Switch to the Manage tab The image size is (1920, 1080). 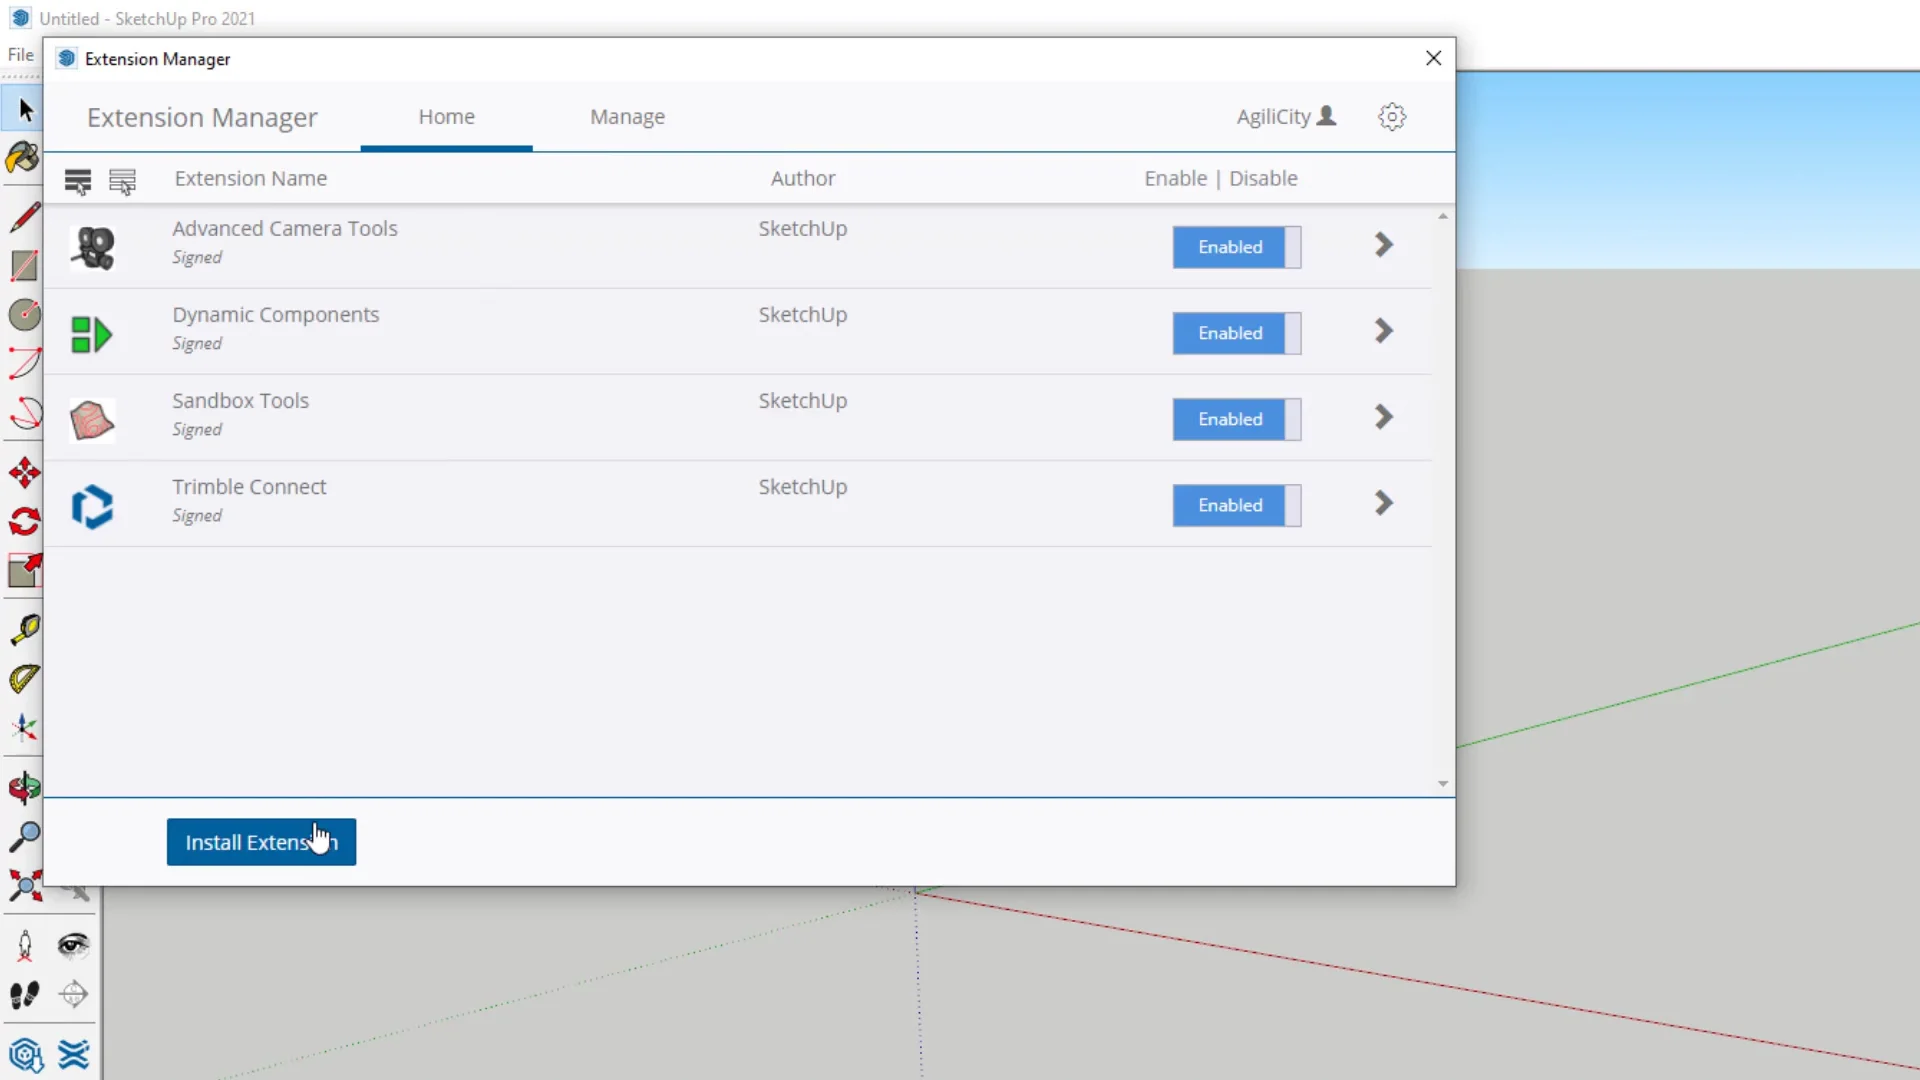(x=627, y=116)
